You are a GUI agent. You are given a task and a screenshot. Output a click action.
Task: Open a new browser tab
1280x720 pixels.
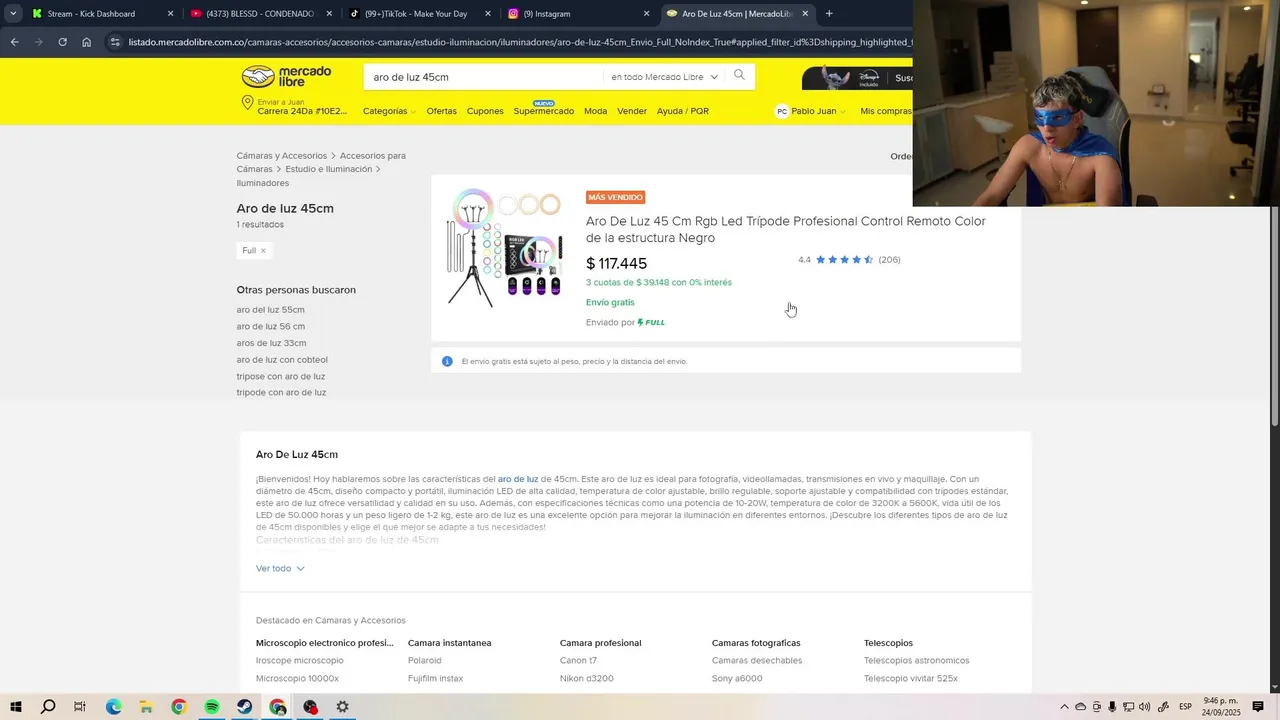829,14
